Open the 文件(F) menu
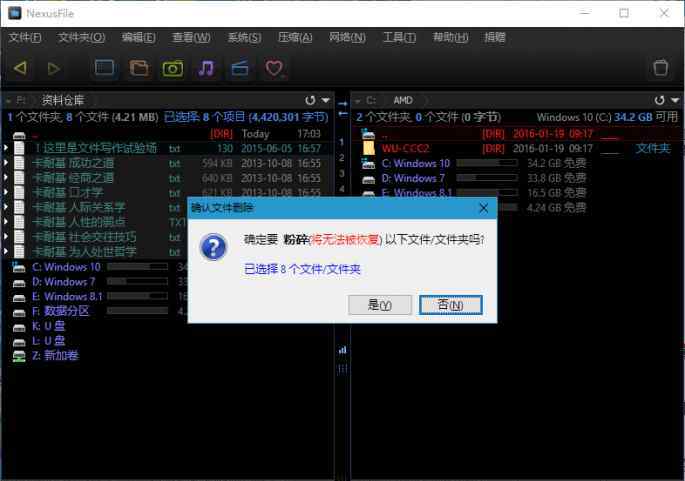 point(25,38)
